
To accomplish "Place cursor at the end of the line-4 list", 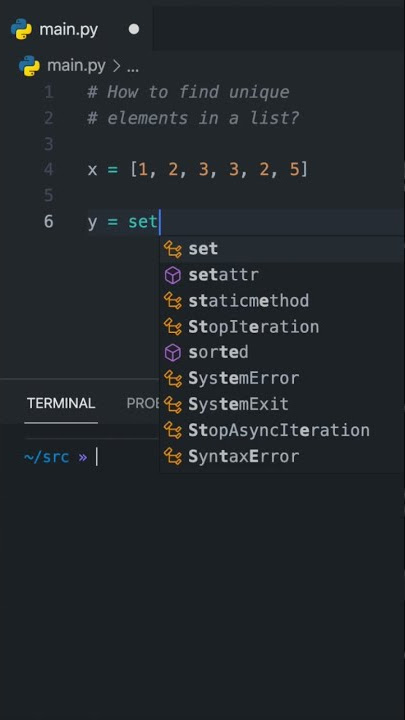I will click(x=309, y=170).
